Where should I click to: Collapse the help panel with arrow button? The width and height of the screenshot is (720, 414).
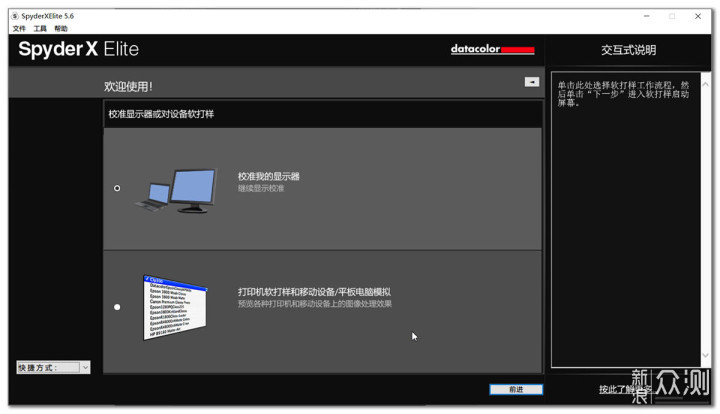click(532, 82)
